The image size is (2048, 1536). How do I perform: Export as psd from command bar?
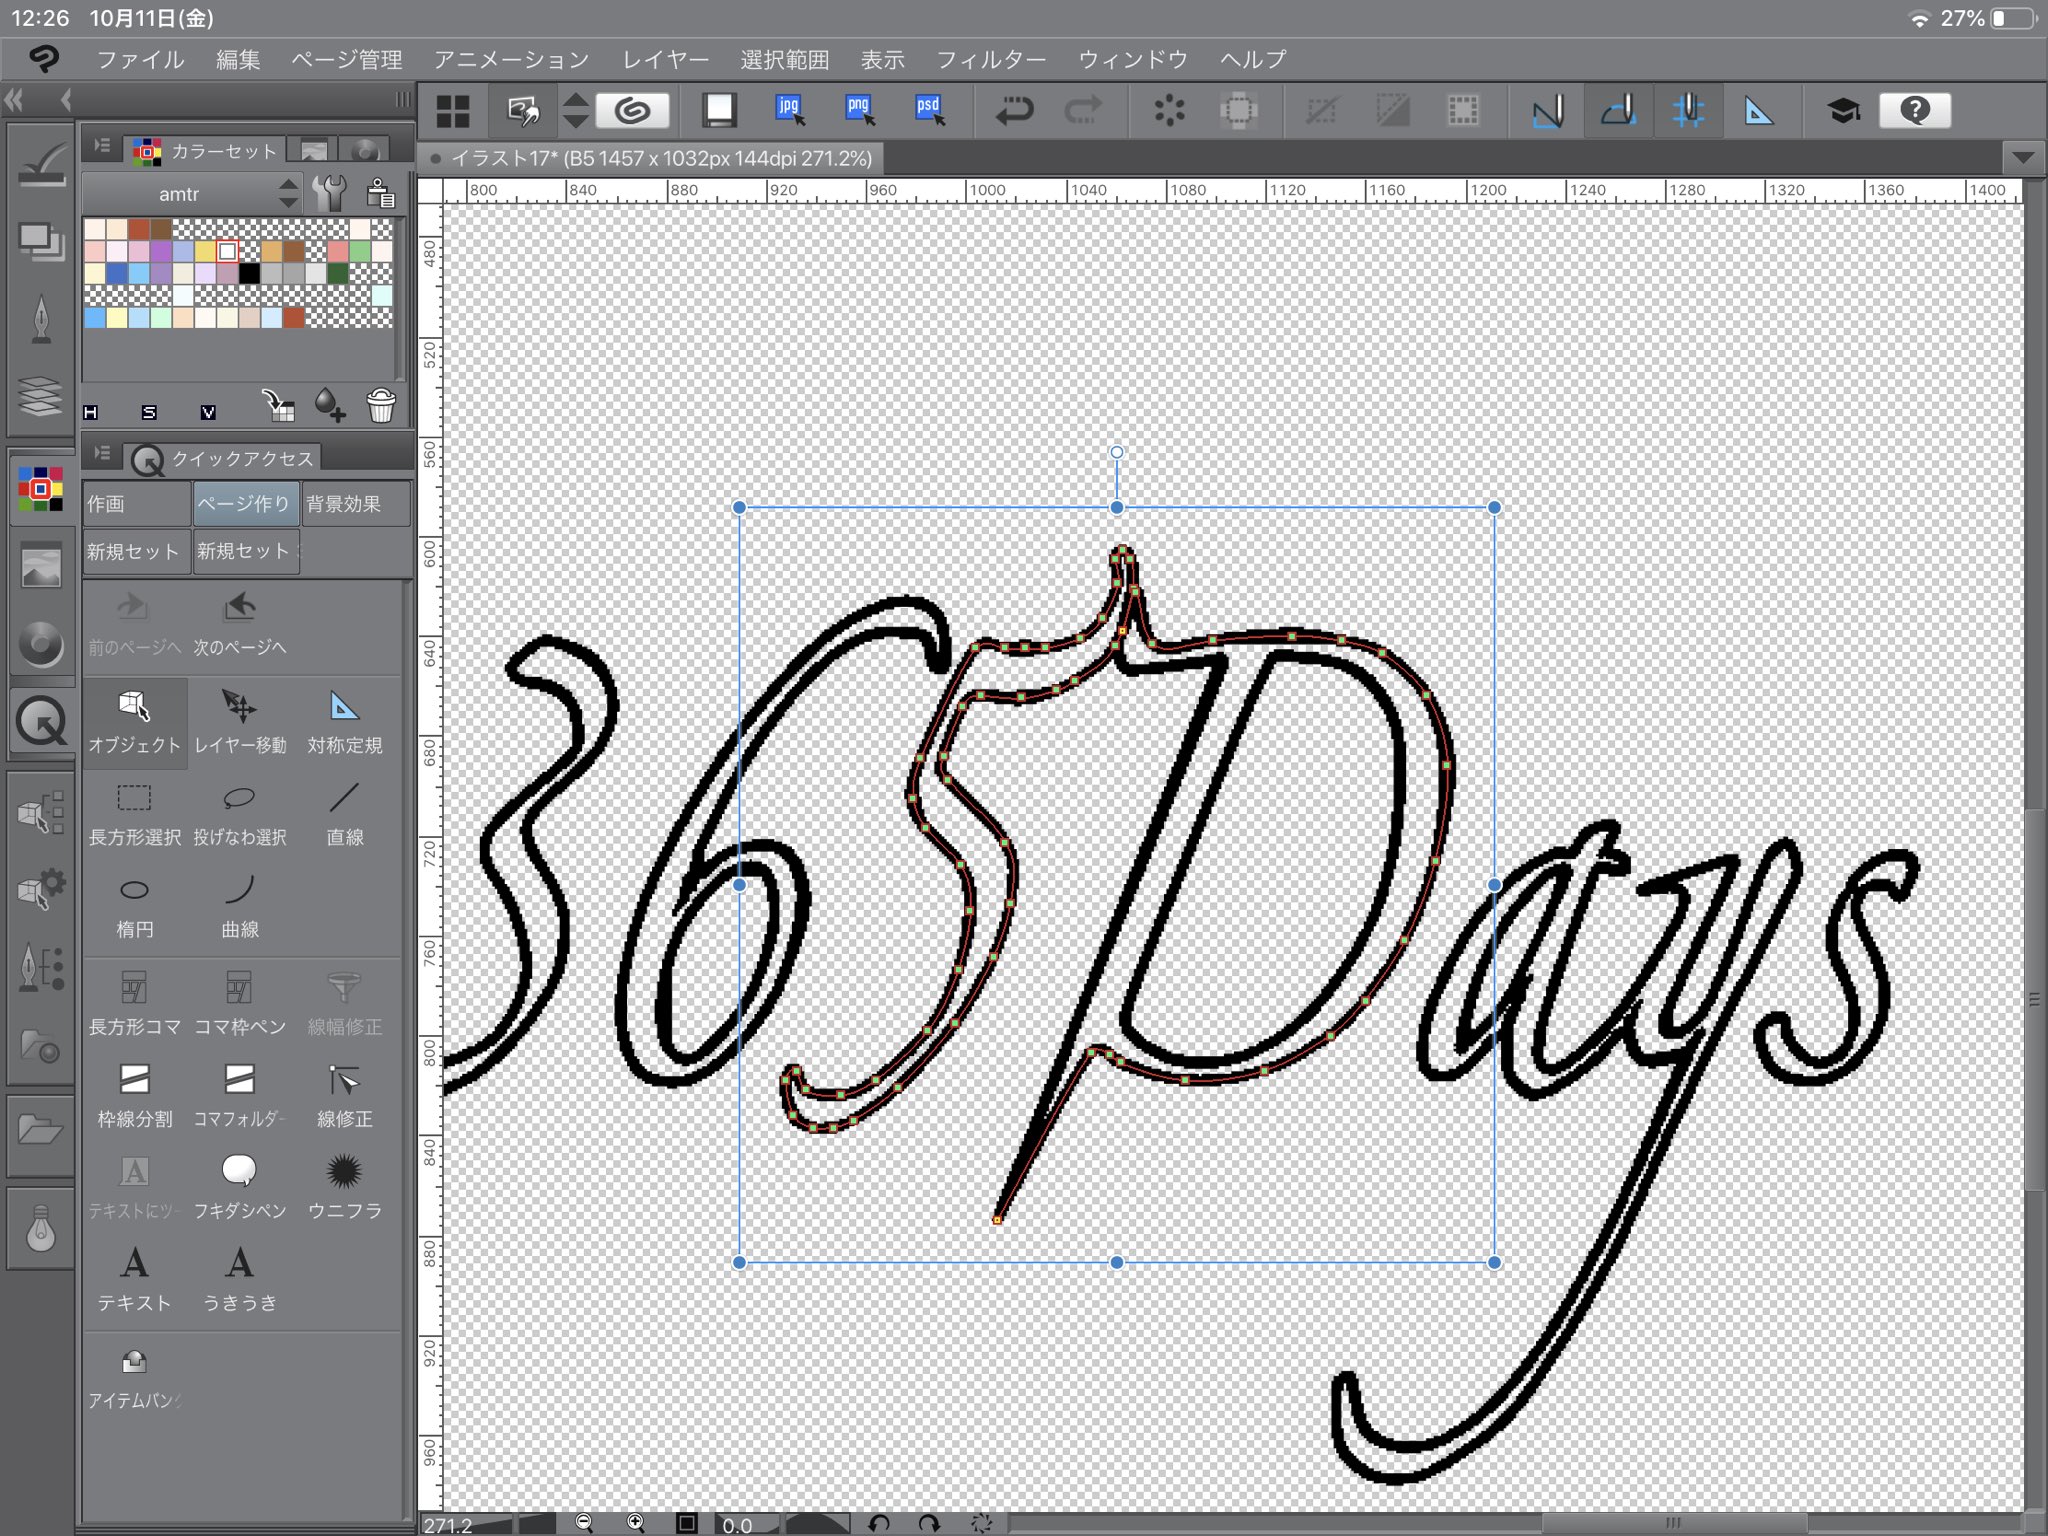930,110
